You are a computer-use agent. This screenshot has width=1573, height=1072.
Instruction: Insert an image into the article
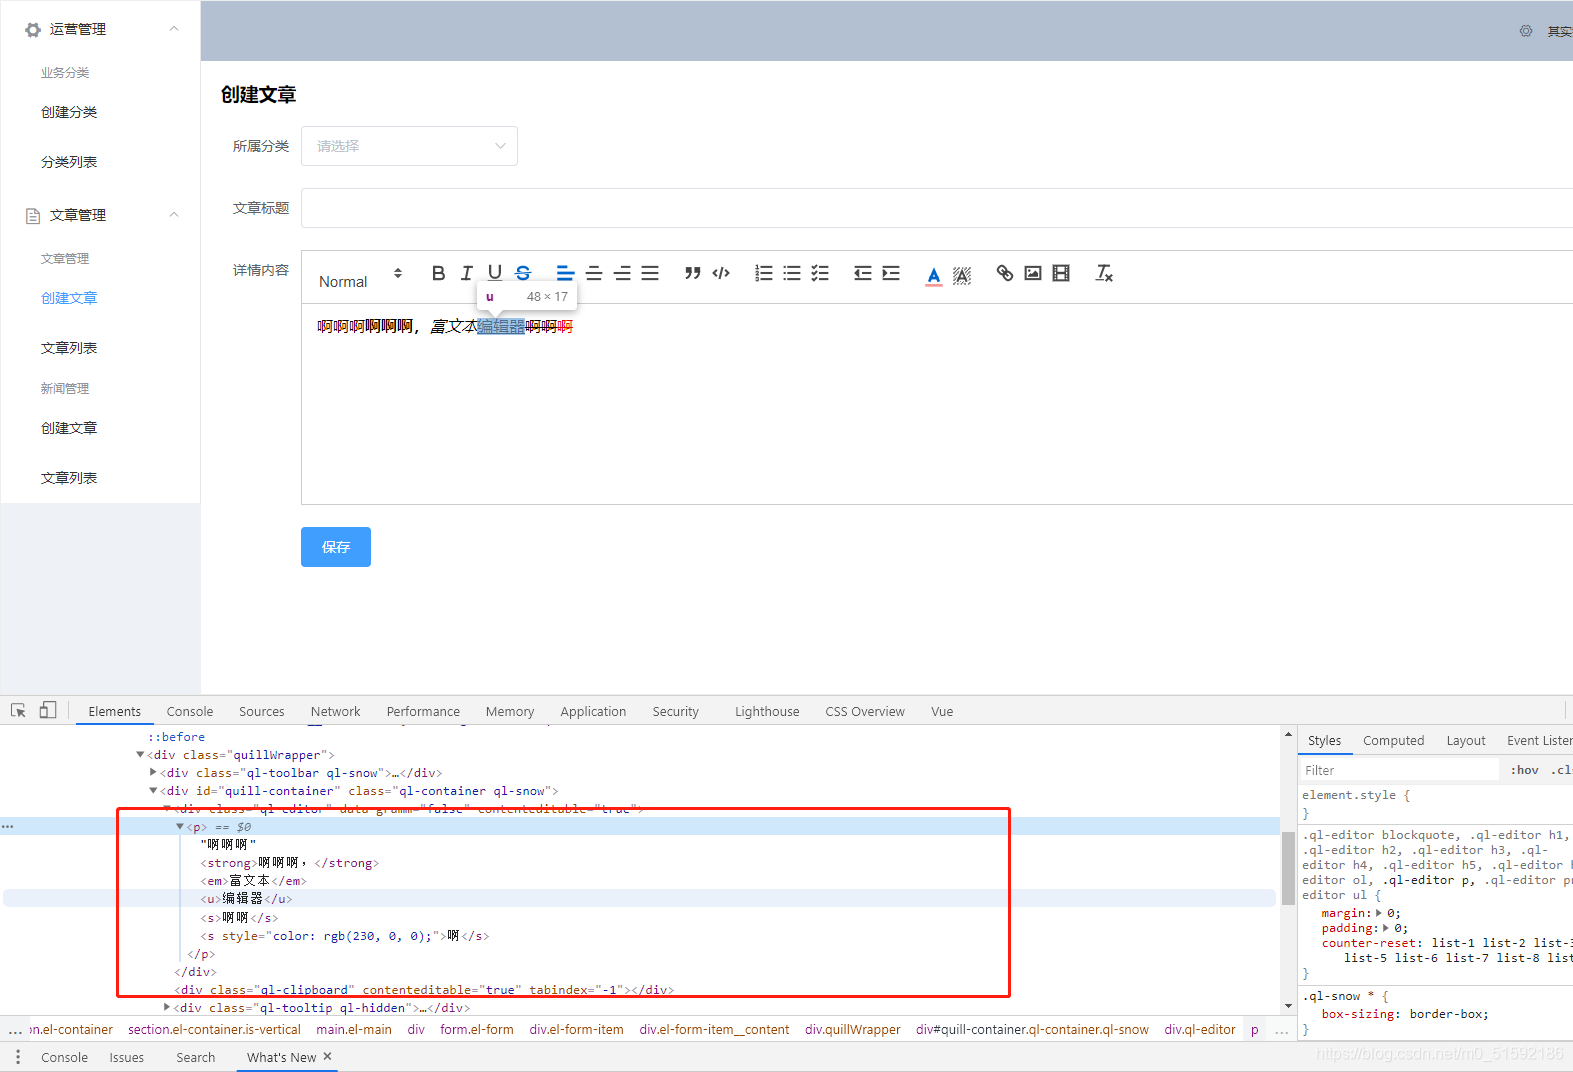[1033, 273]
